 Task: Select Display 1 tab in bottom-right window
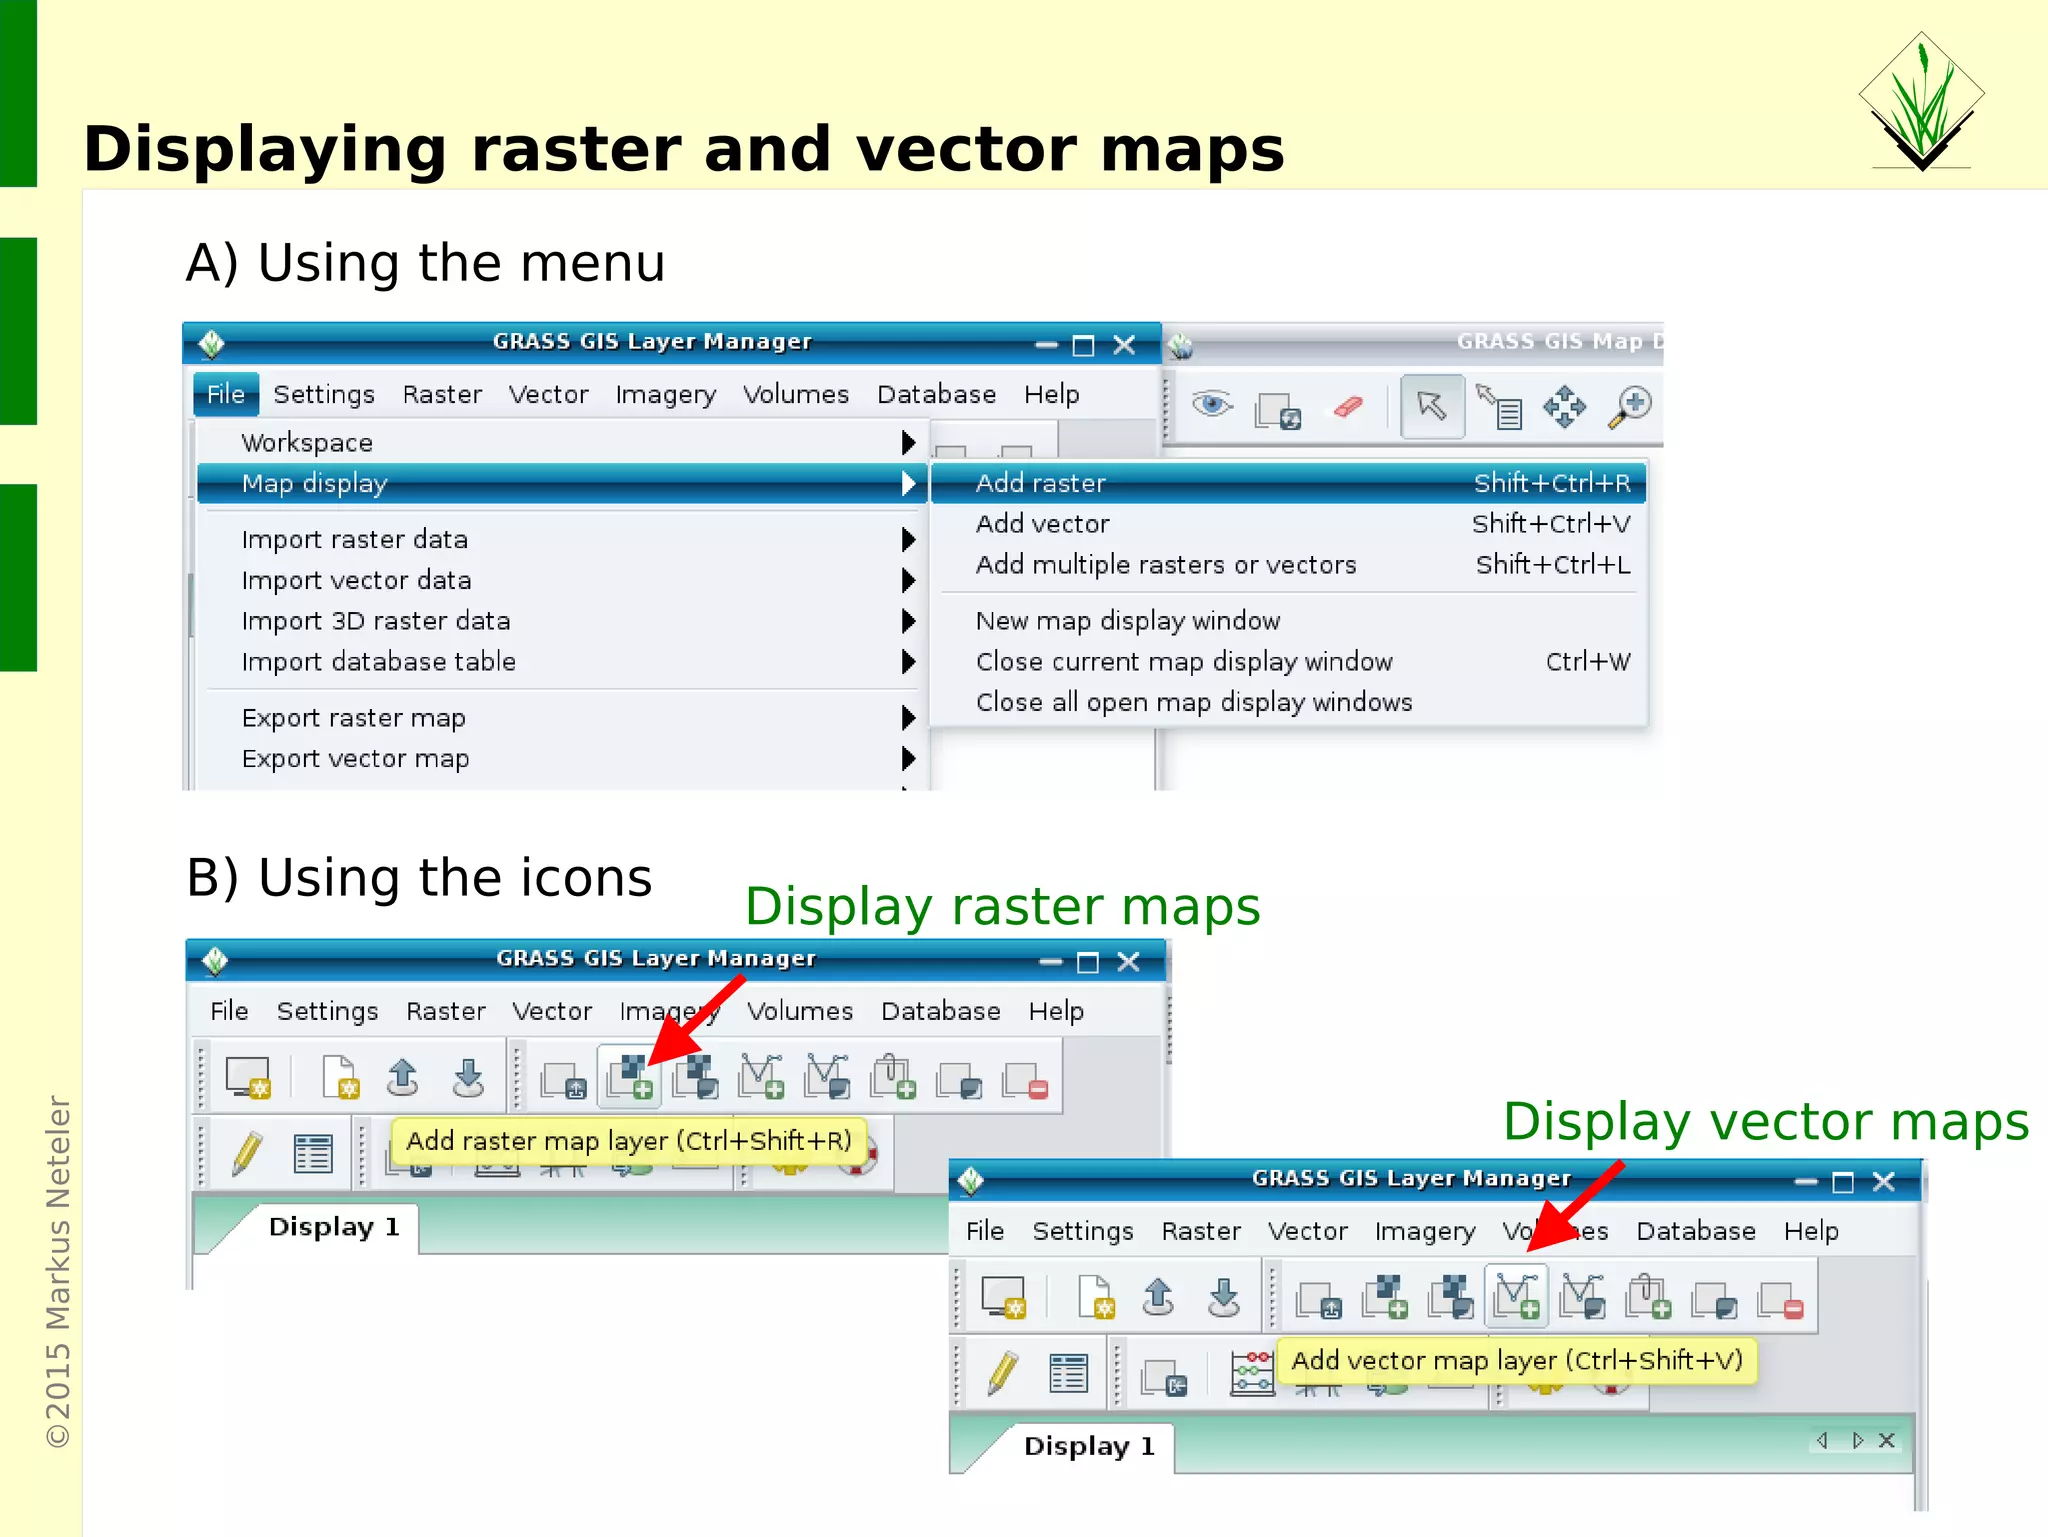coord(1089,1446)
